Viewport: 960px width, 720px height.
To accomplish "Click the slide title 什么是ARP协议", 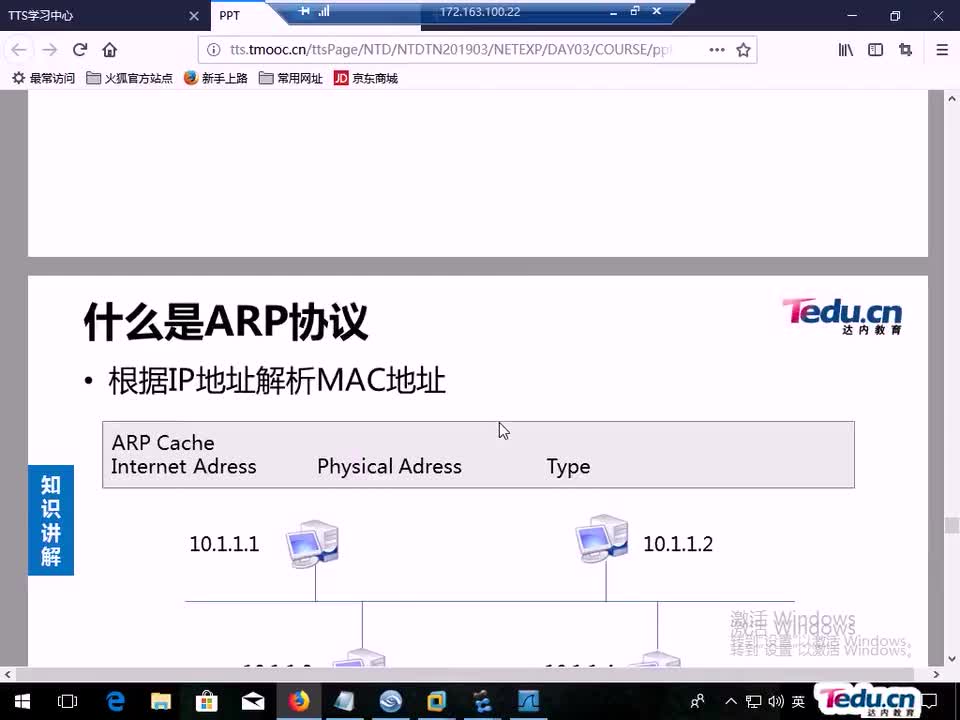I will pos(226,321).
